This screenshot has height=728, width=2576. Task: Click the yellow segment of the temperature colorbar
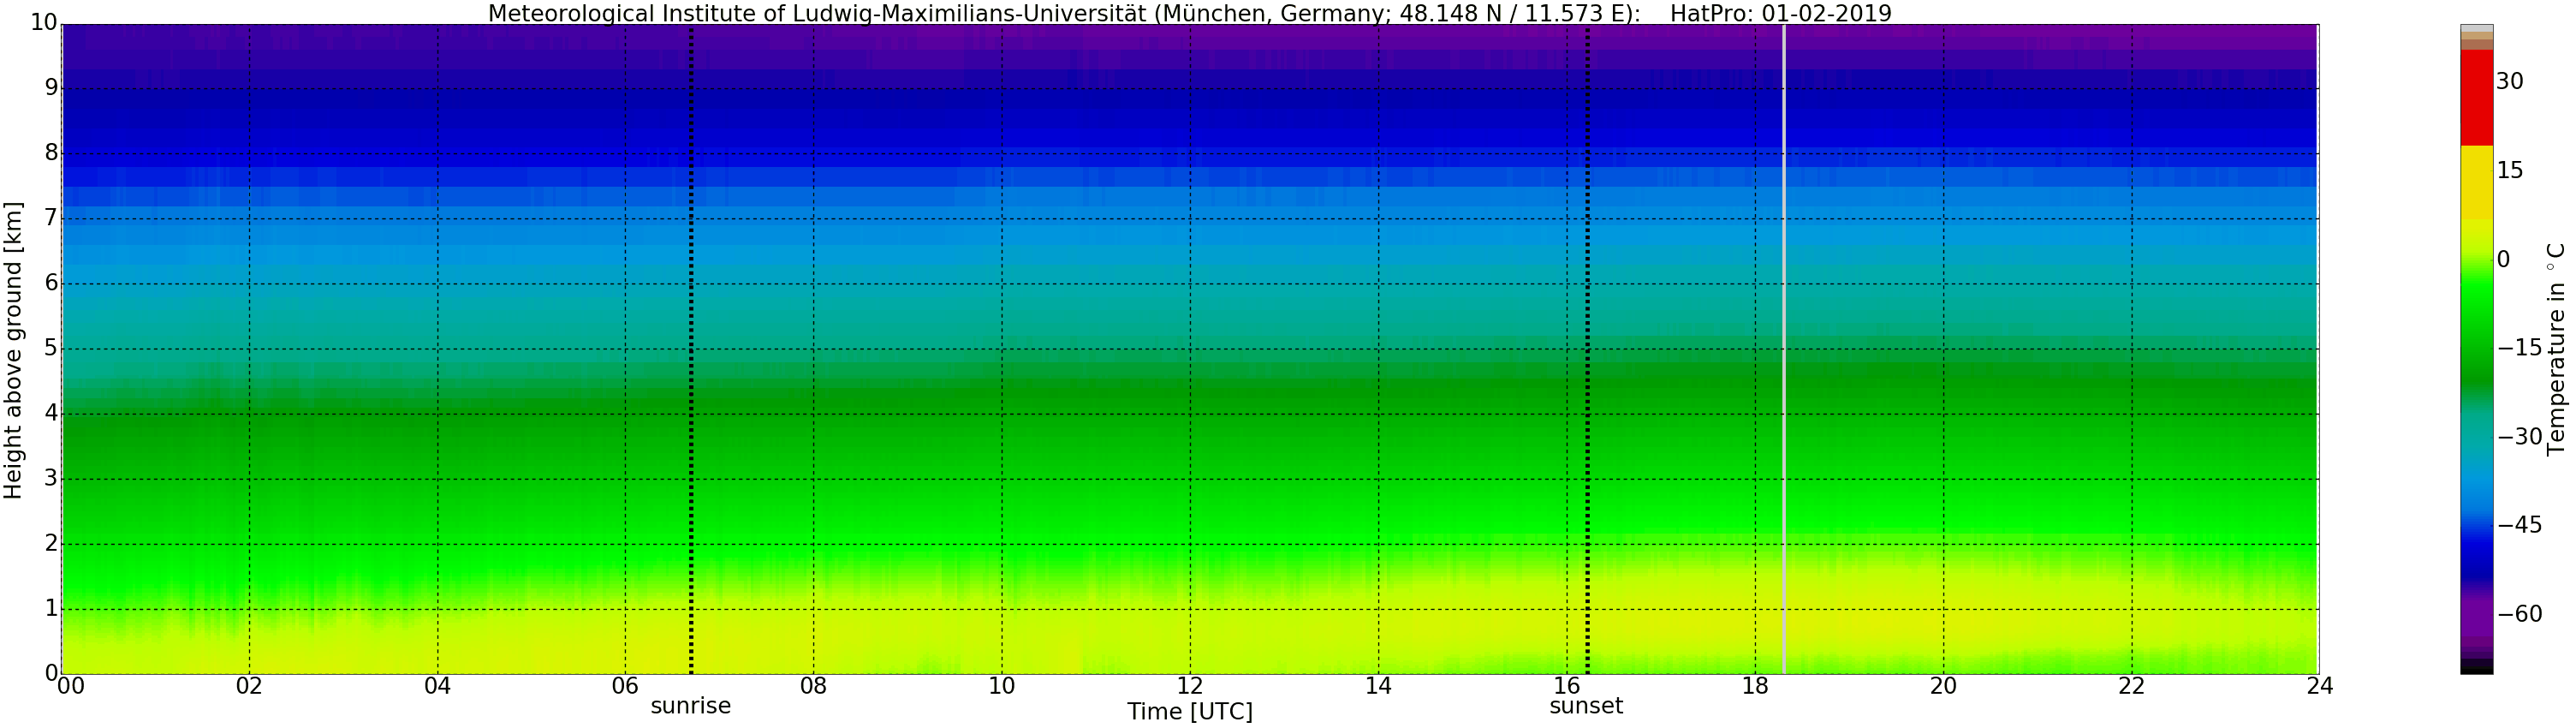(x=2476, y=182)
